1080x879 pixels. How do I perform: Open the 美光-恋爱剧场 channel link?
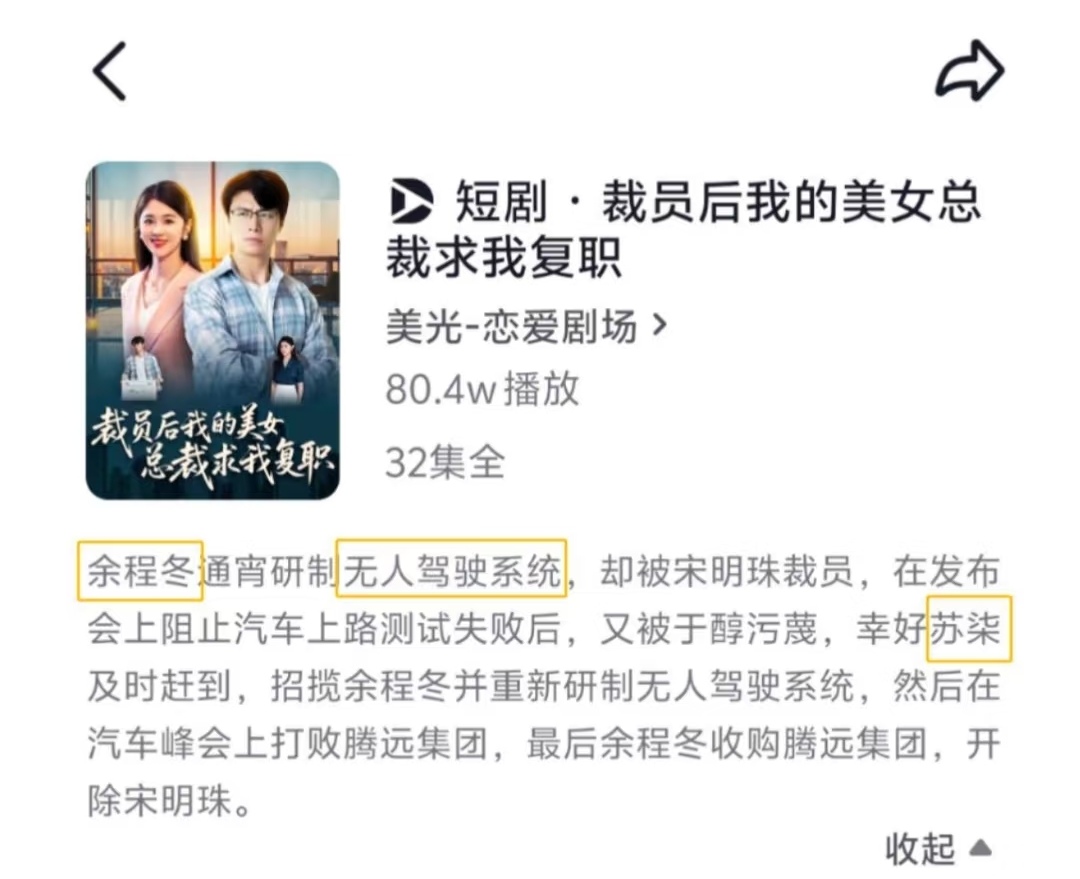[x=511, y=326]
